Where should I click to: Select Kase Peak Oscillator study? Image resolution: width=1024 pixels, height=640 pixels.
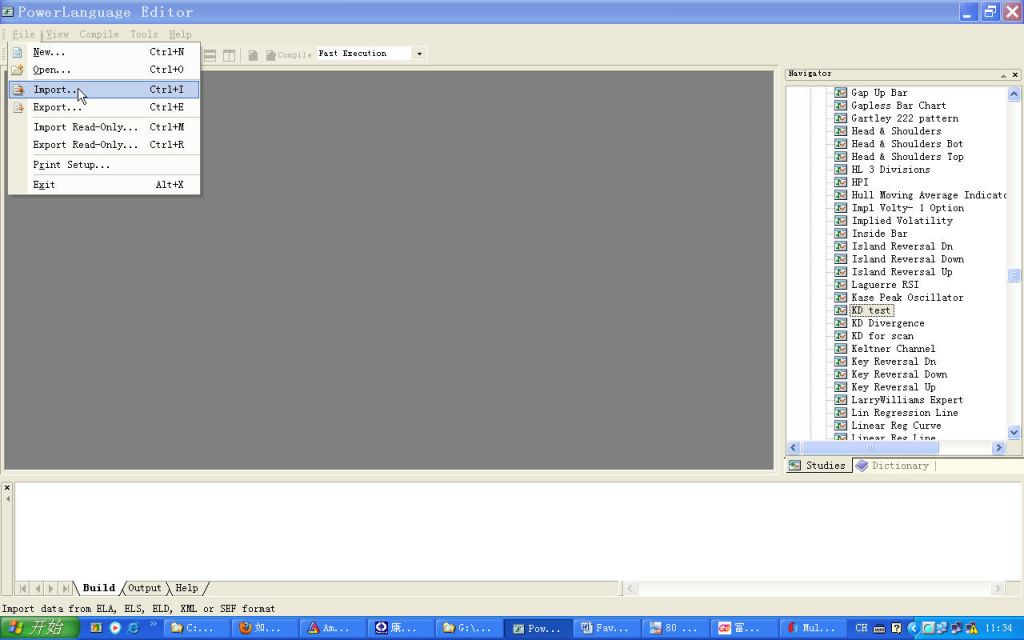[x=907, y=298]
